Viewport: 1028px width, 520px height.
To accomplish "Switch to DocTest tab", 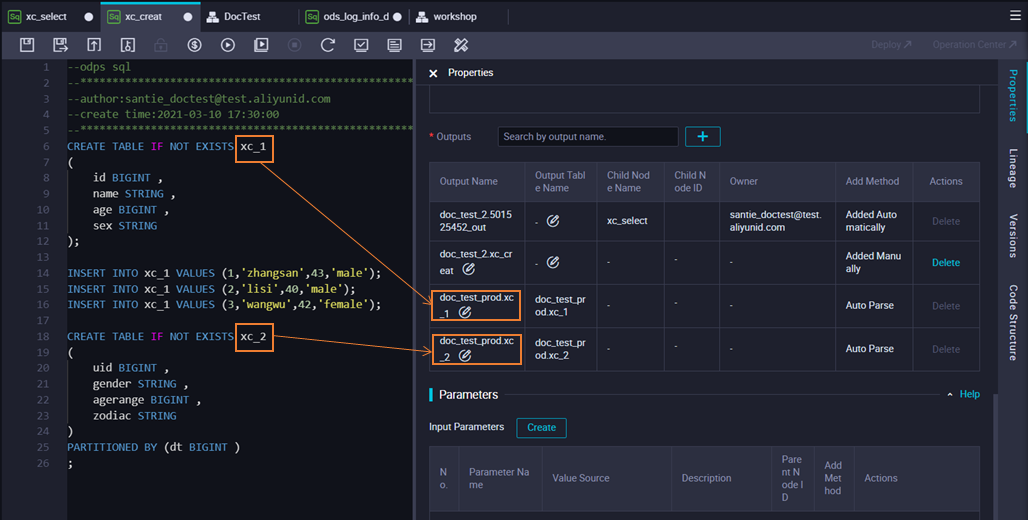I will (242, 16).
